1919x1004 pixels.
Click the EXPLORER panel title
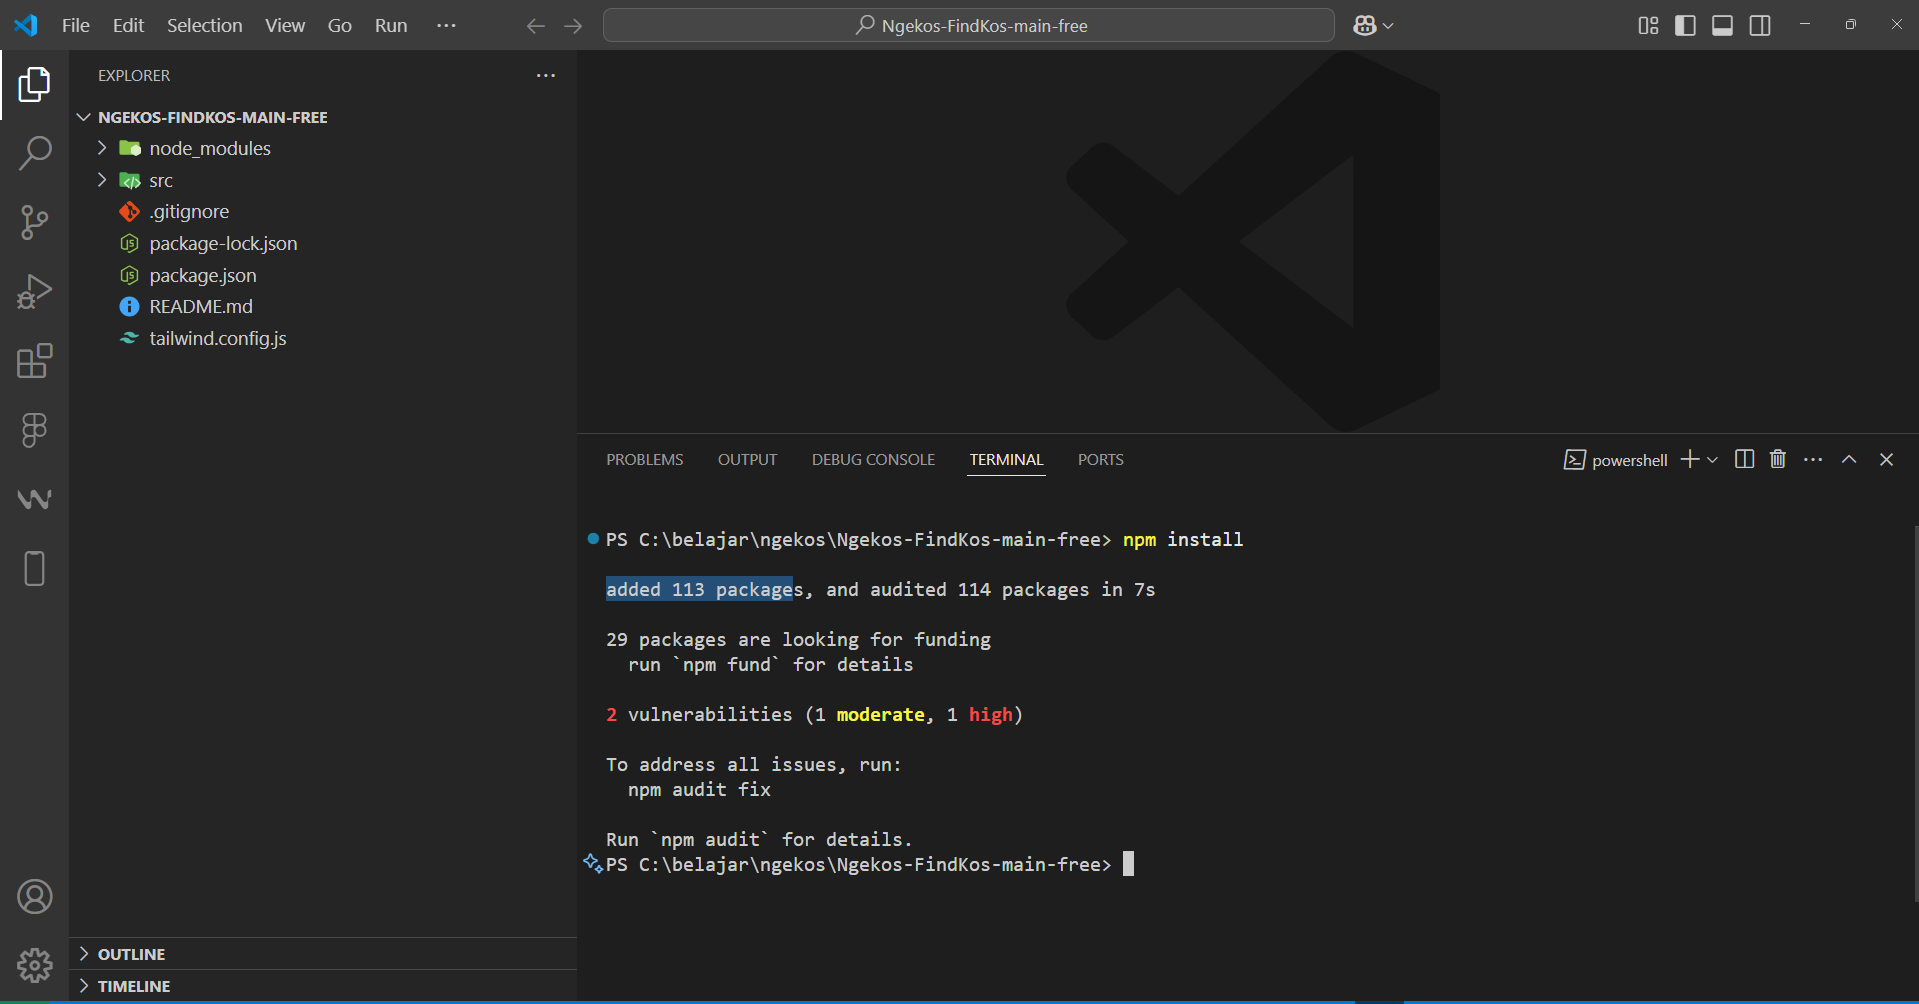point(134,76)
